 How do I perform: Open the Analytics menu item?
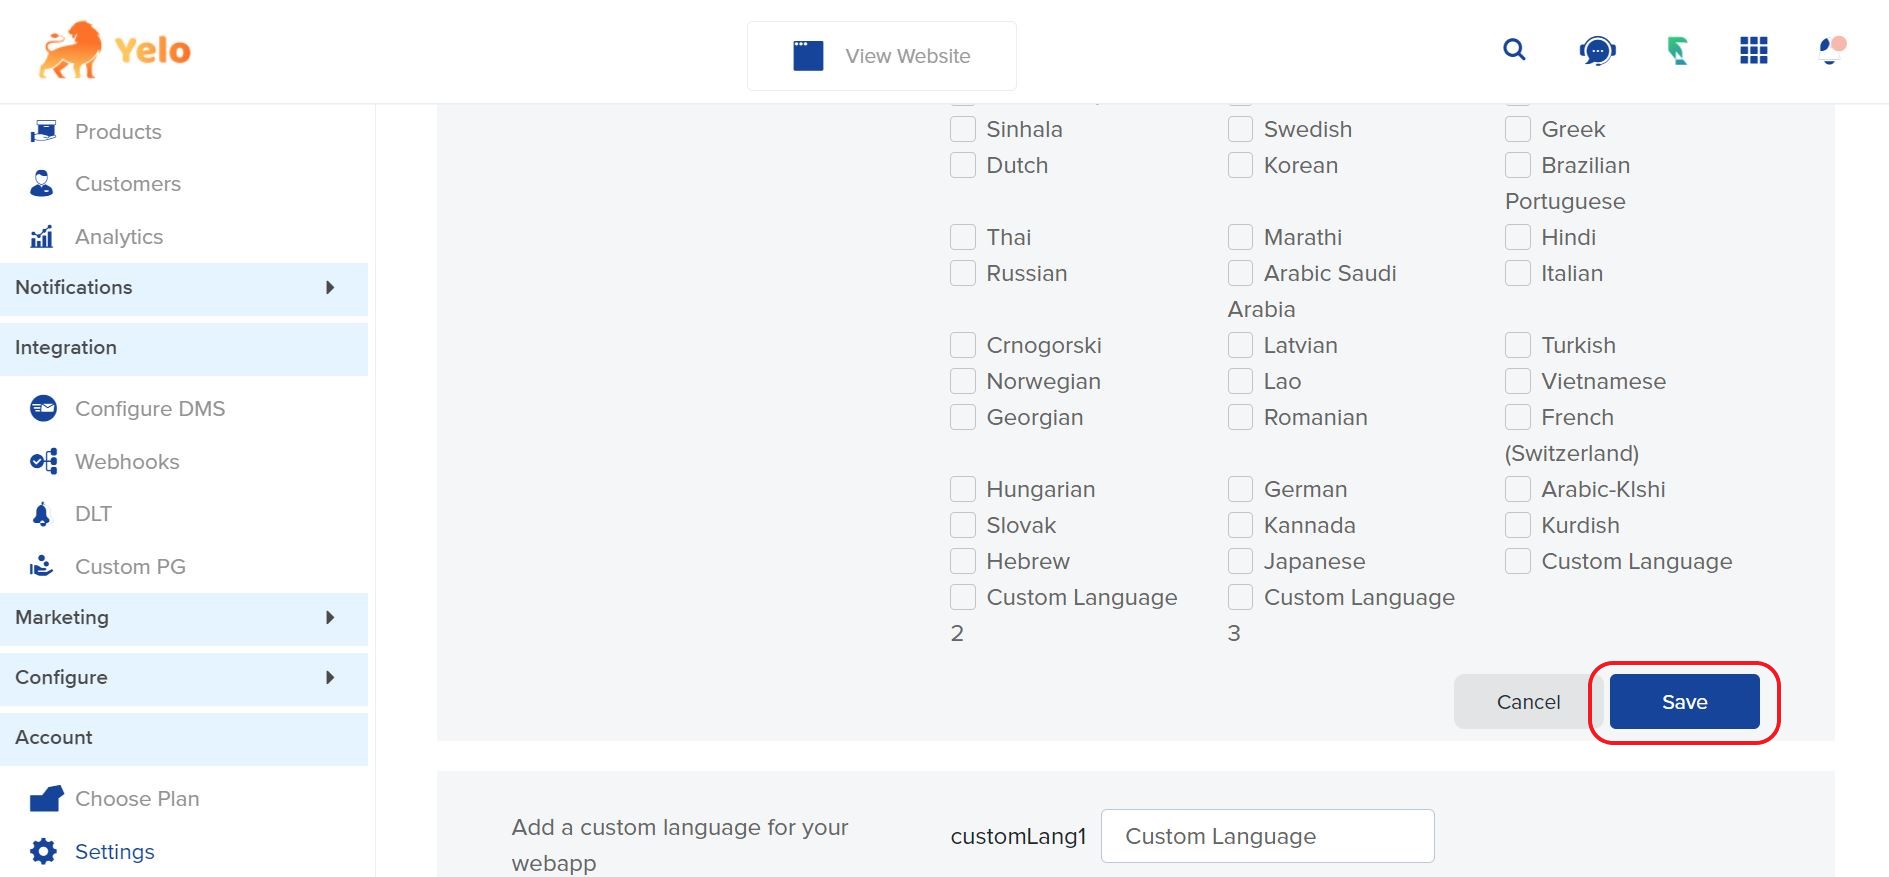tap(118, 237)
